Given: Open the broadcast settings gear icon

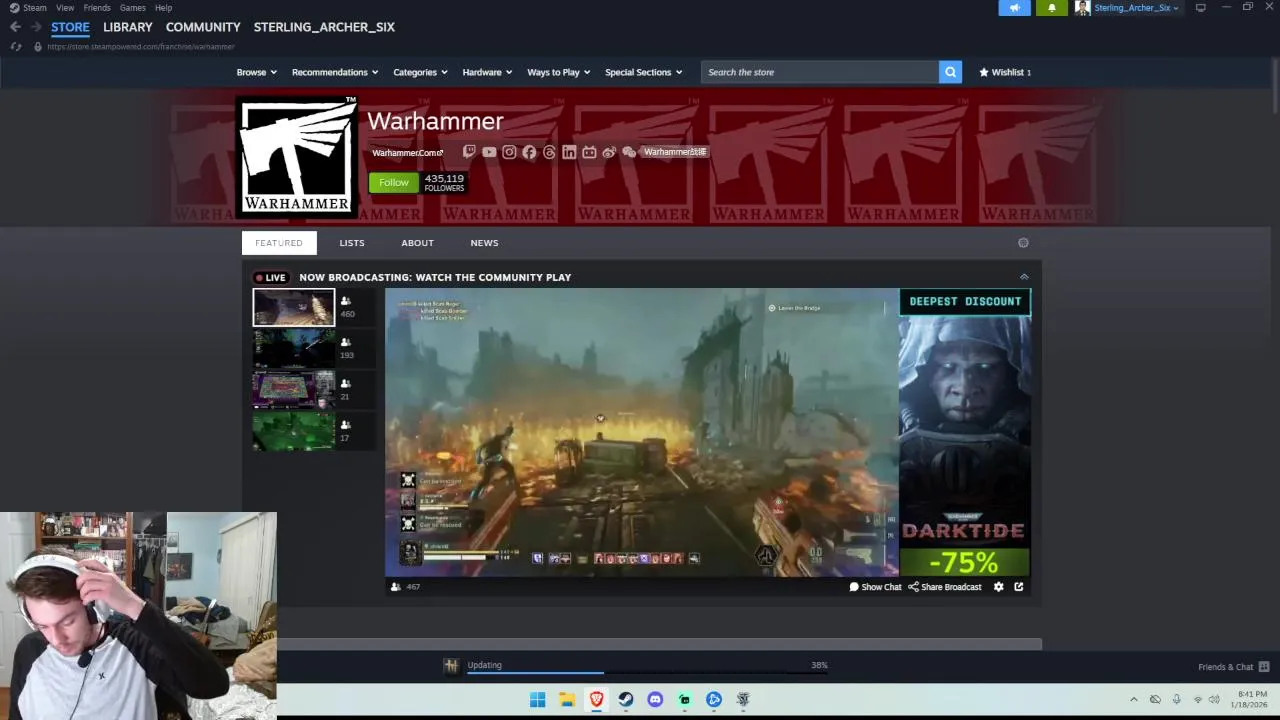Looking at the screenshot, I should pos(998,587).
